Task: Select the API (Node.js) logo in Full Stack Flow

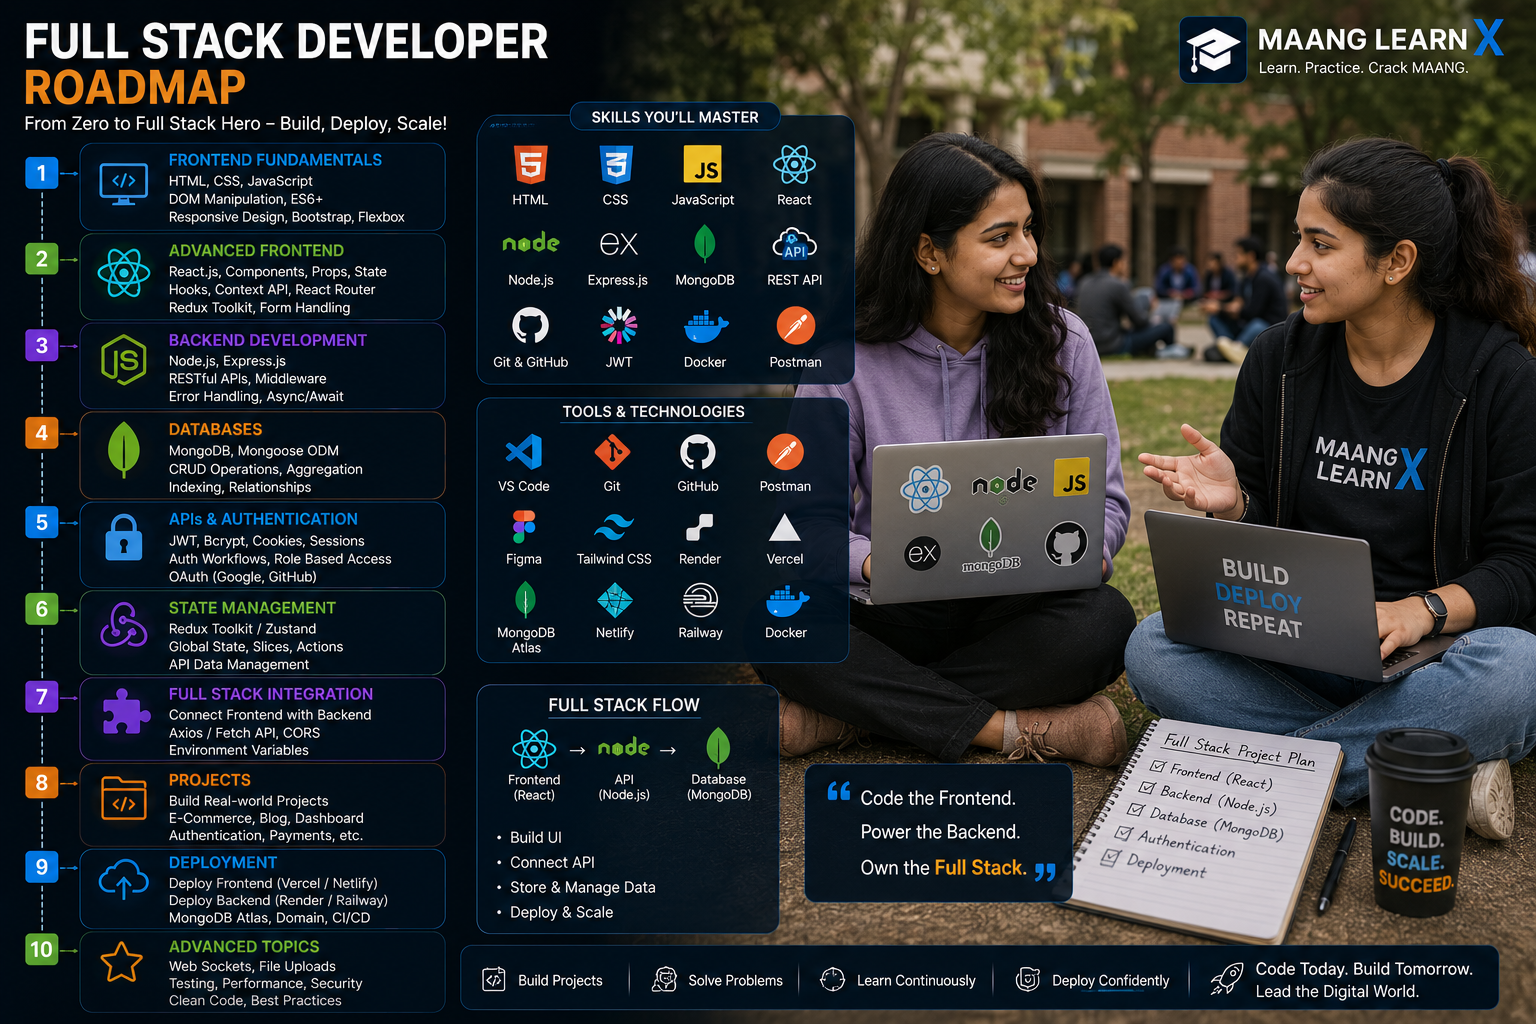Action: [623, 748]
